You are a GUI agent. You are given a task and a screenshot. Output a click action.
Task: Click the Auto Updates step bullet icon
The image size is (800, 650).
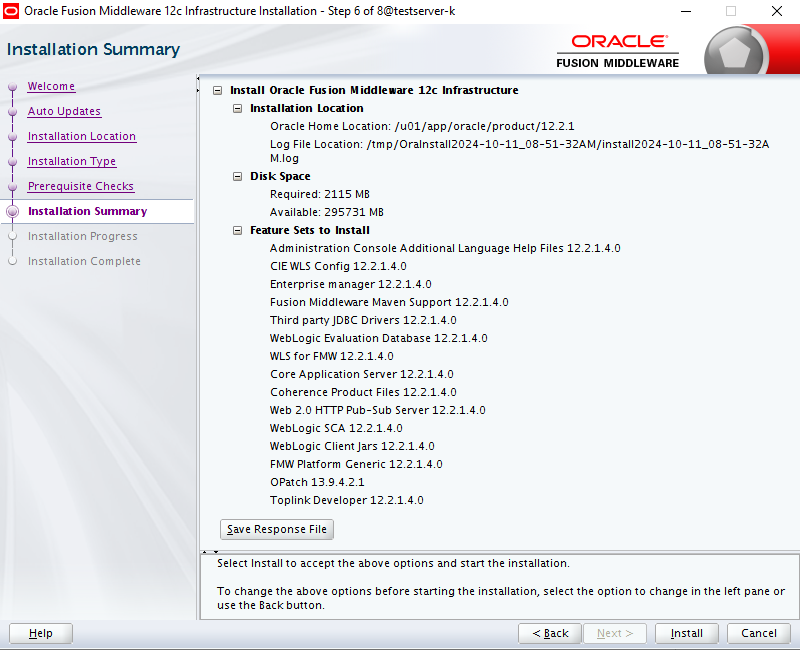(13, 112)
